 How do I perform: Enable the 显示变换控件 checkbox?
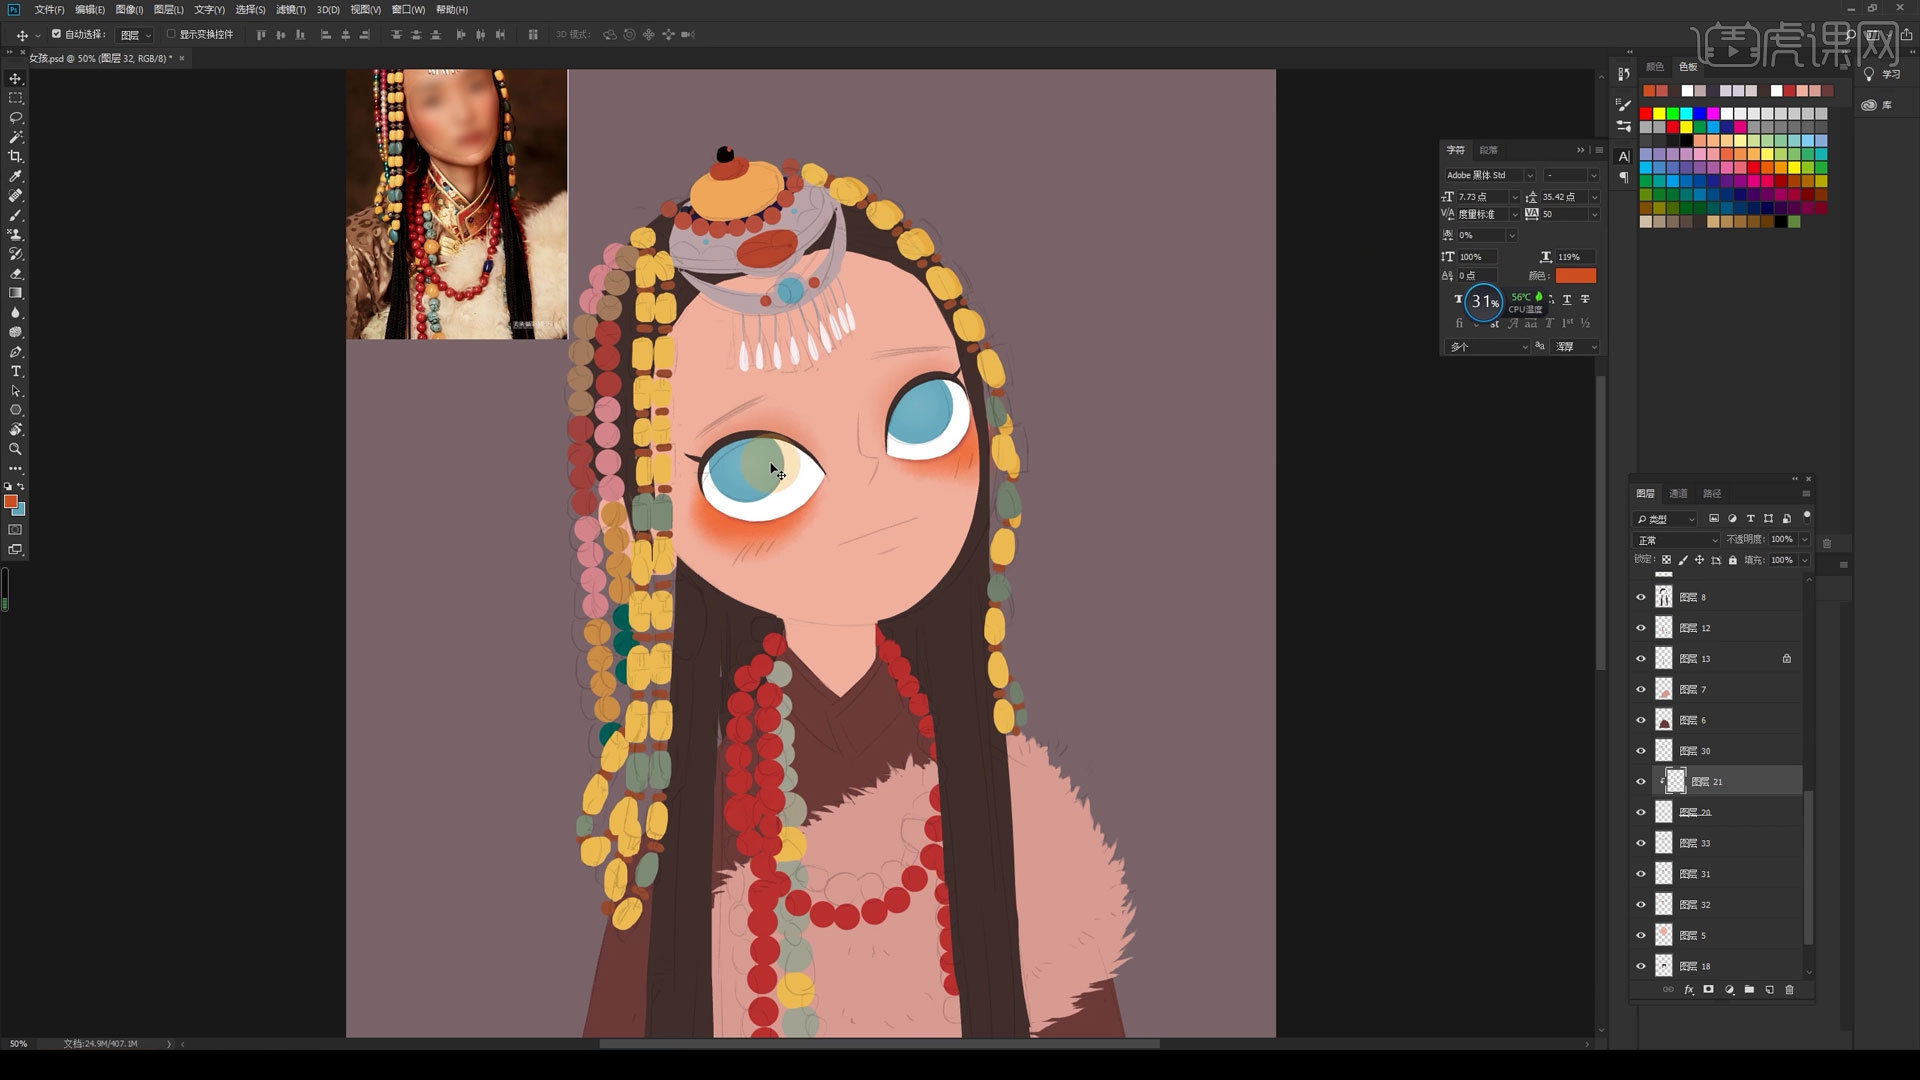171,34
